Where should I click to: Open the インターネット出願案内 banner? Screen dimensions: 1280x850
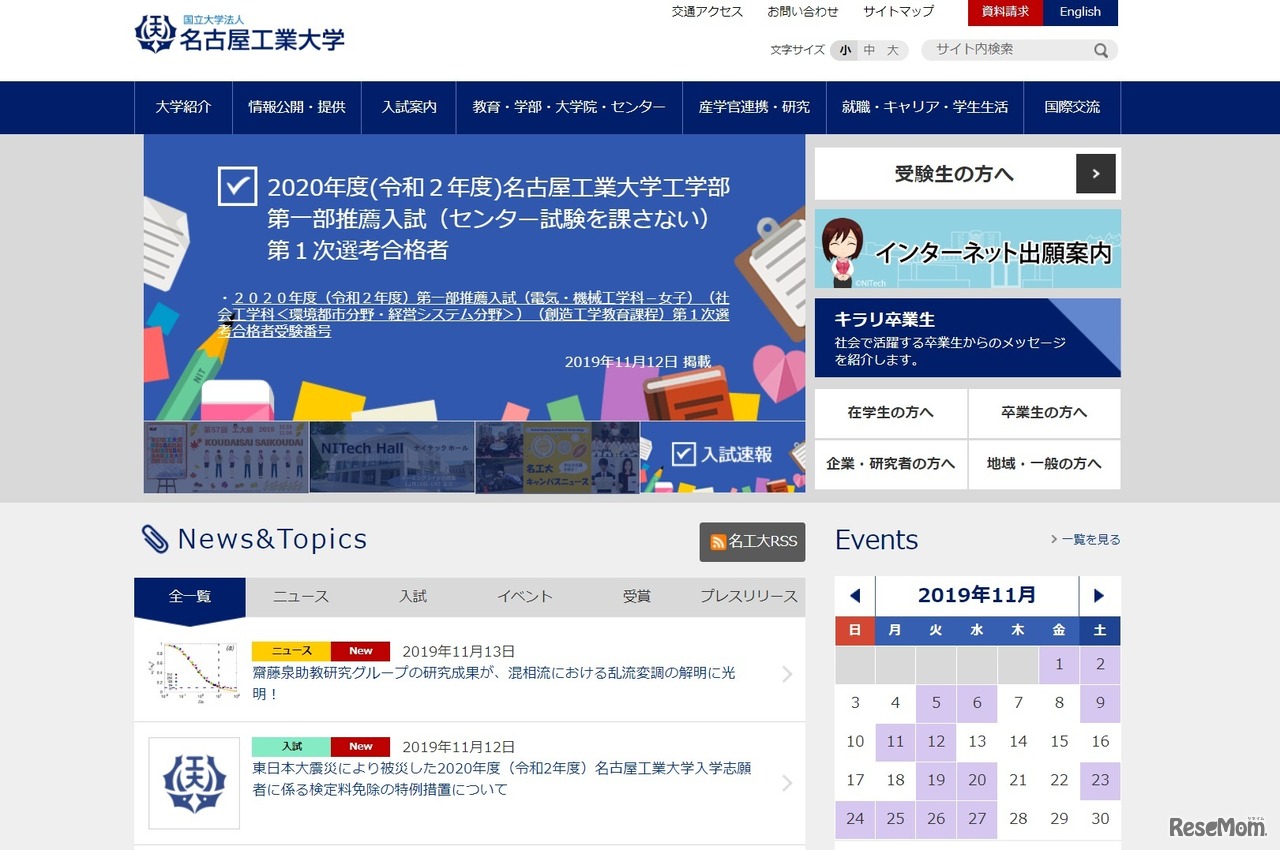tap(967, 249)
